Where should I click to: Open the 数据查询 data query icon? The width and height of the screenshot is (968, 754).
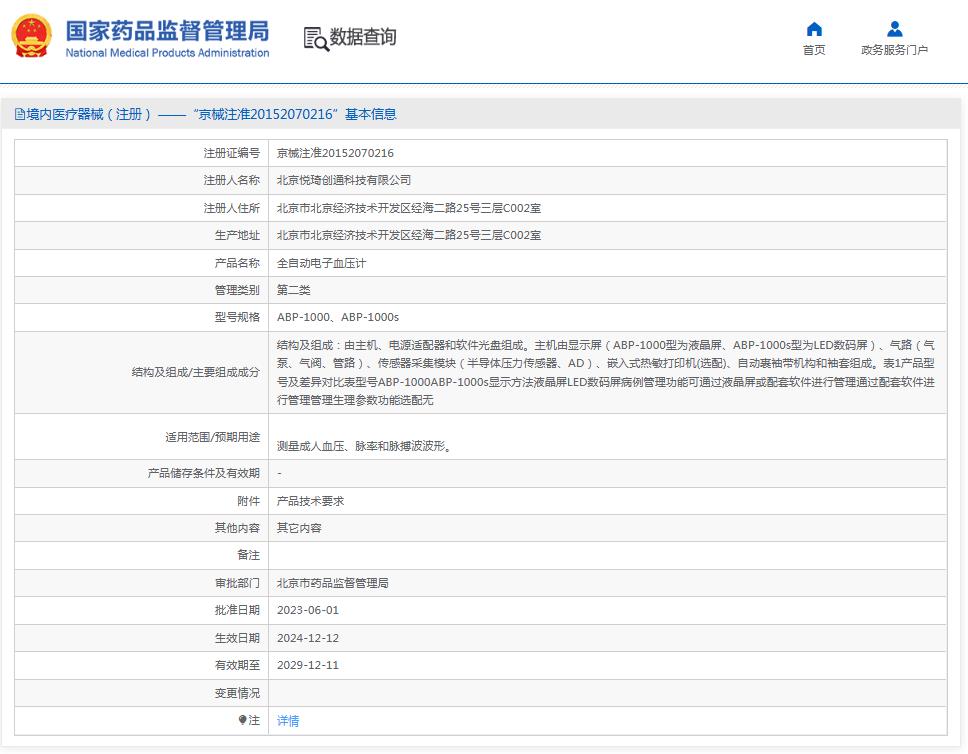[x=350, y=38]
